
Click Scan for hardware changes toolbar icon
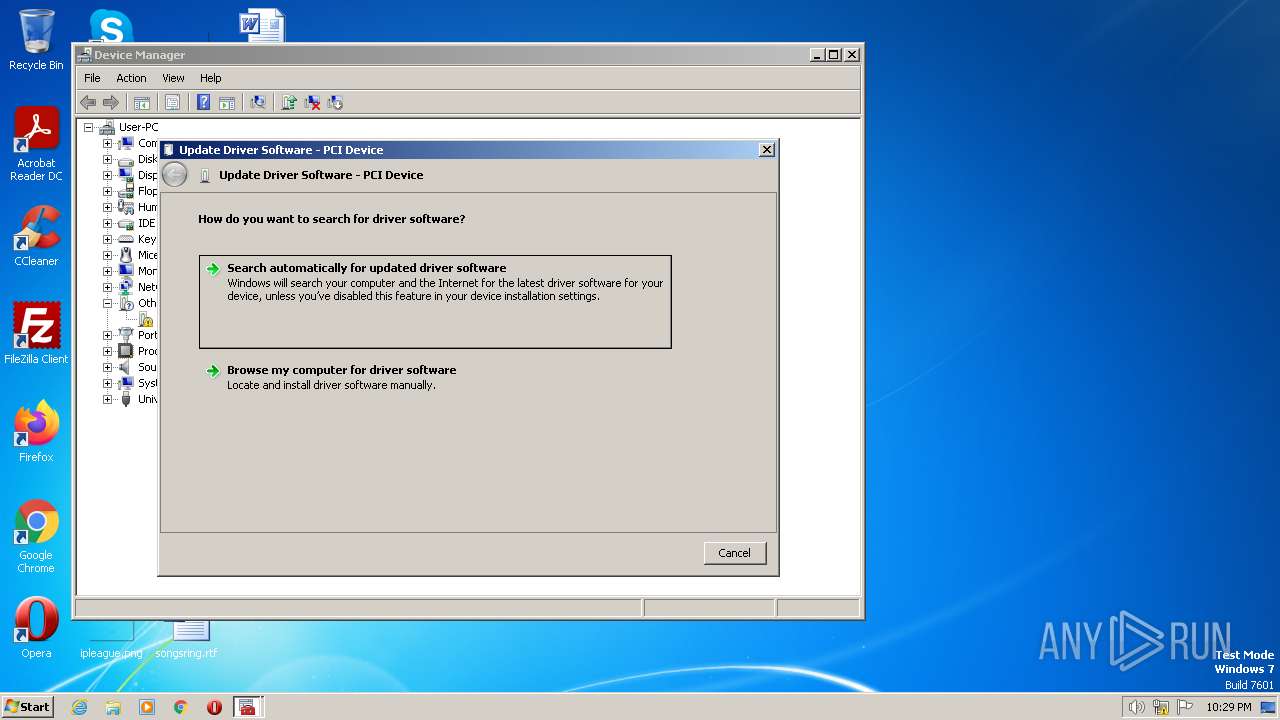(258, 102)
